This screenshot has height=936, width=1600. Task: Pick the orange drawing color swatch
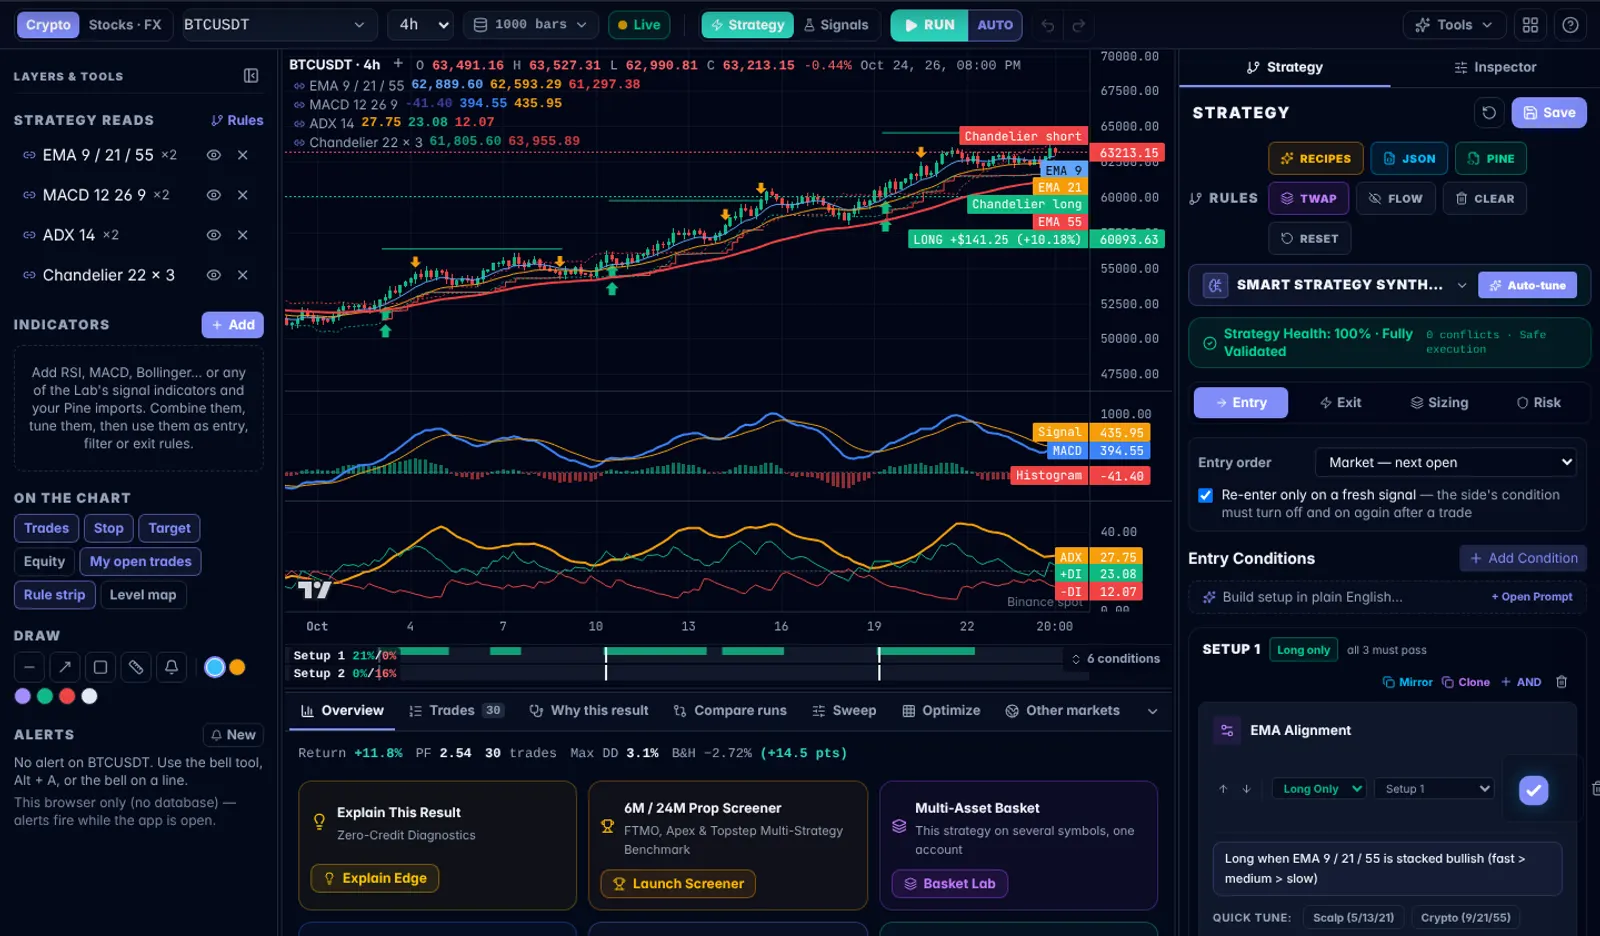coord(237,667)
